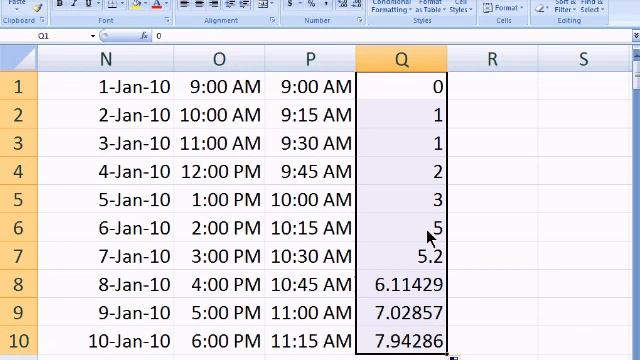The height and width of the screenshot is (360, 640).
Task: Click cell containing 12:00 PM
Action: tap(219, 171)
